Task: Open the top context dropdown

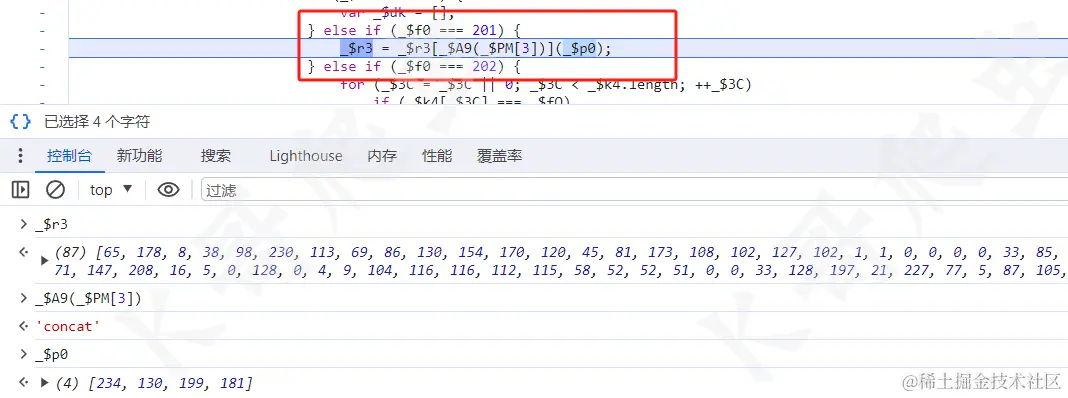Action: click(x=111, y=189)
